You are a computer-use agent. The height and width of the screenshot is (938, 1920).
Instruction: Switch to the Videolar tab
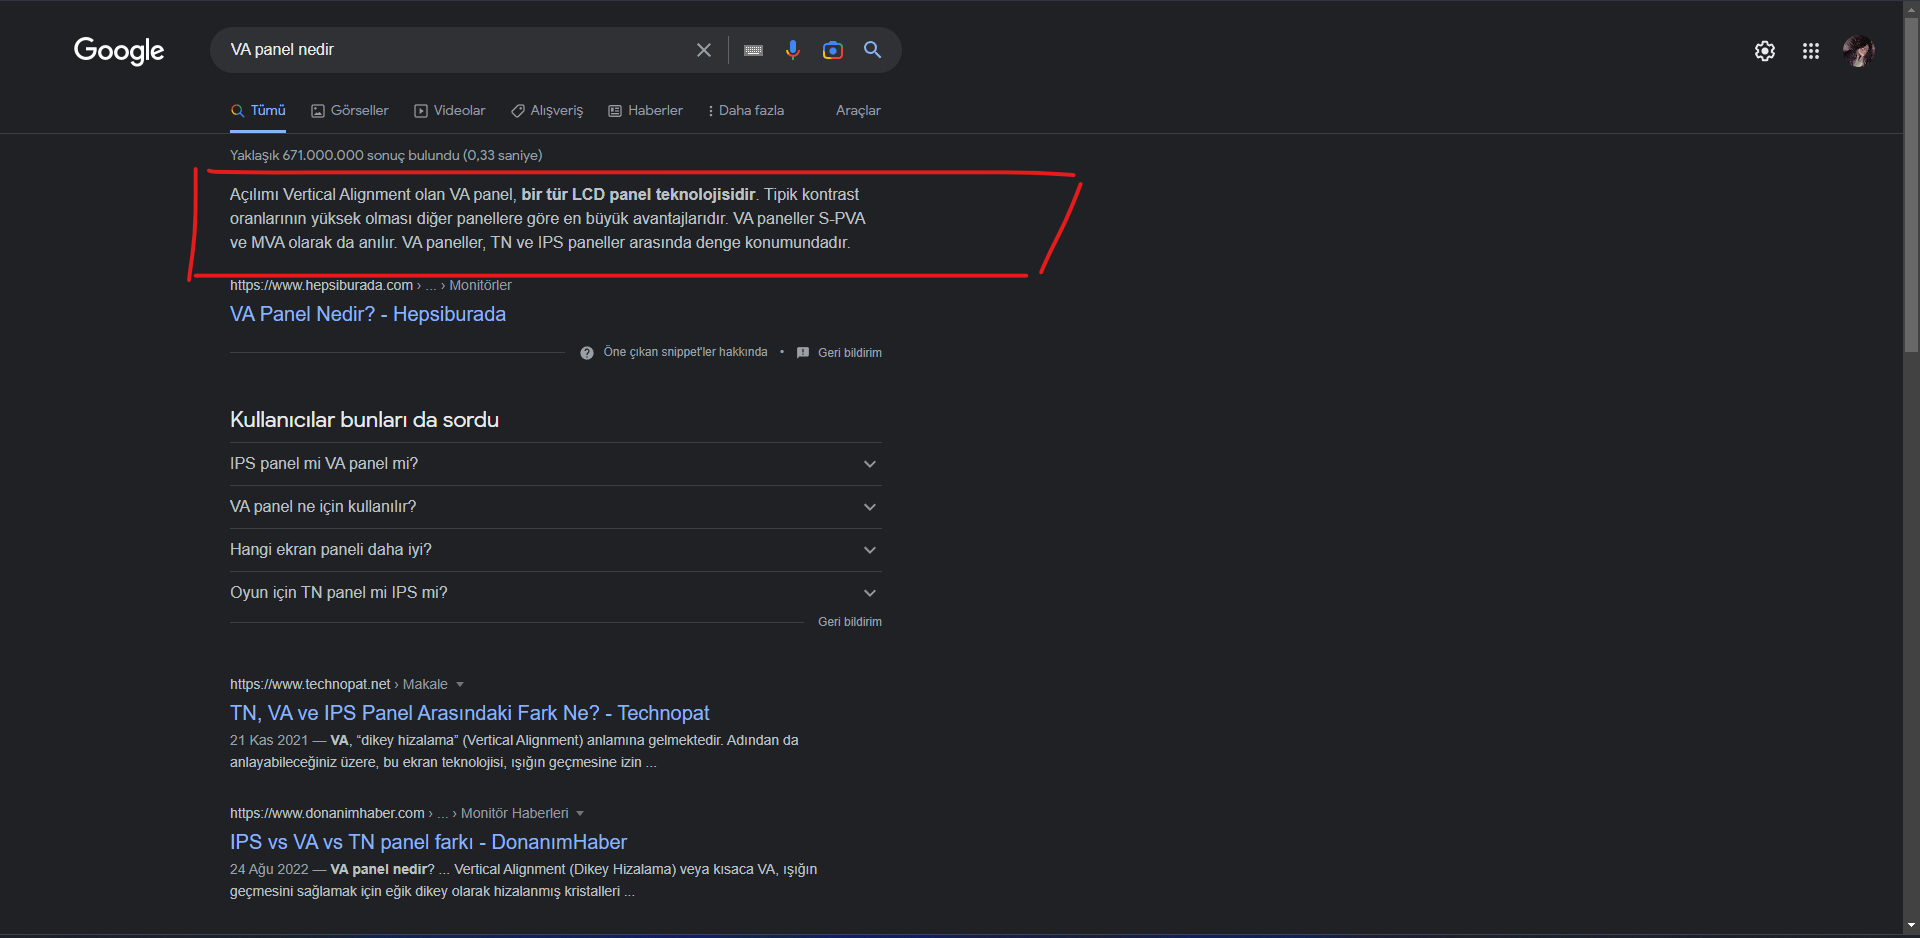click(450, 111)
